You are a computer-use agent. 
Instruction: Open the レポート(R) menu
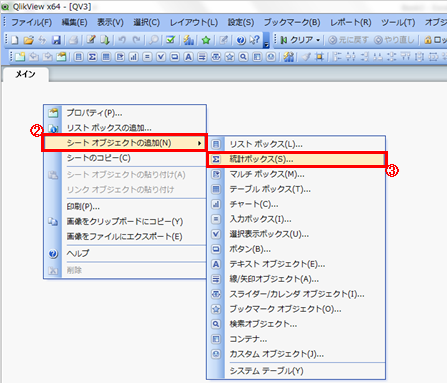click(x=351, y=22)
